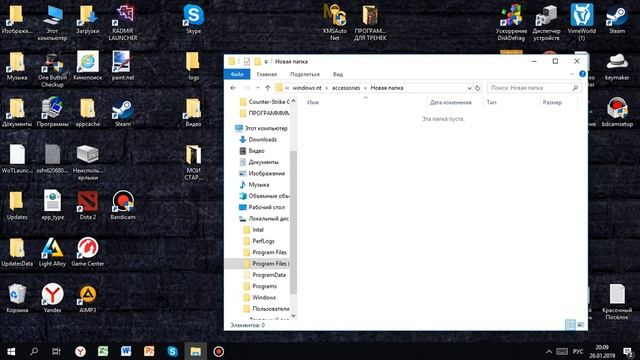Select the Диспетчер устройств desktop icon
This screenshot has width=640, height=360.
(x=547, y=22)
